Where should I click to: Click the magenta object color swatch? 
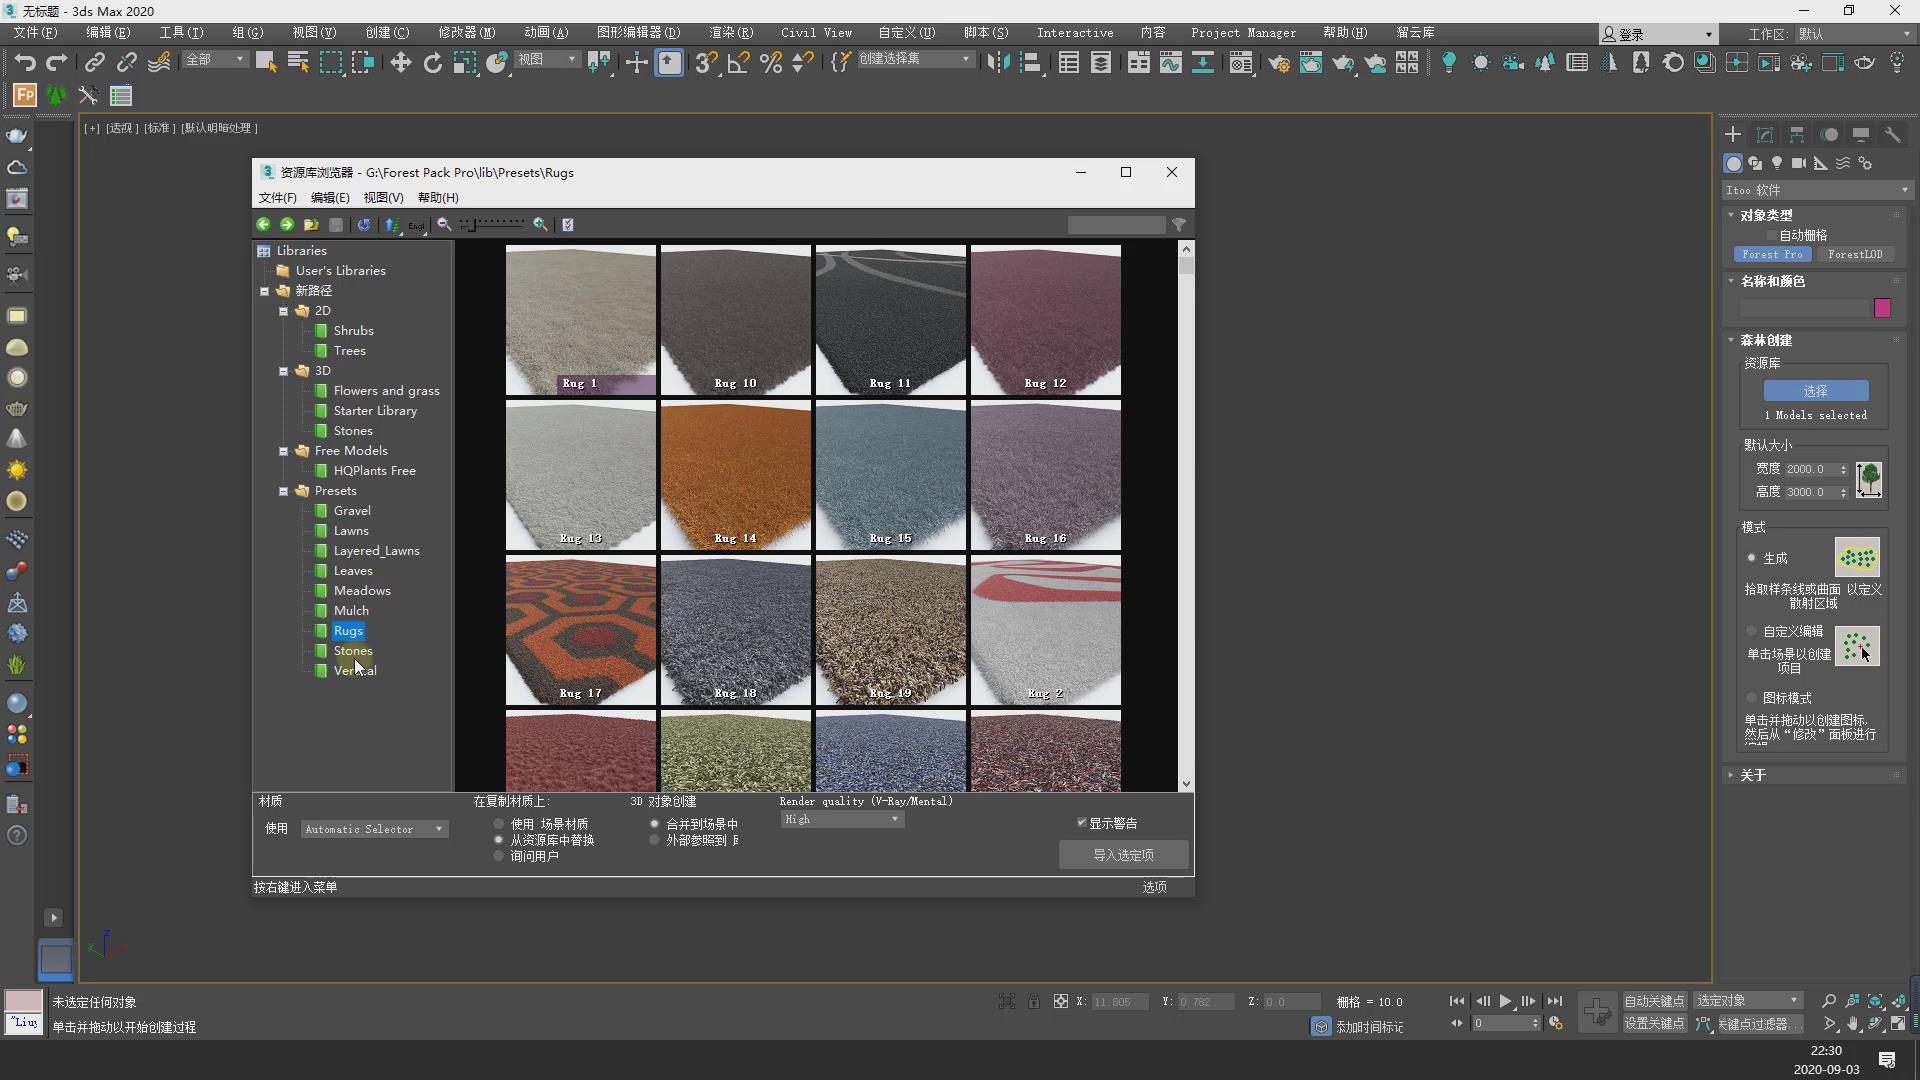click(1882, 308)
